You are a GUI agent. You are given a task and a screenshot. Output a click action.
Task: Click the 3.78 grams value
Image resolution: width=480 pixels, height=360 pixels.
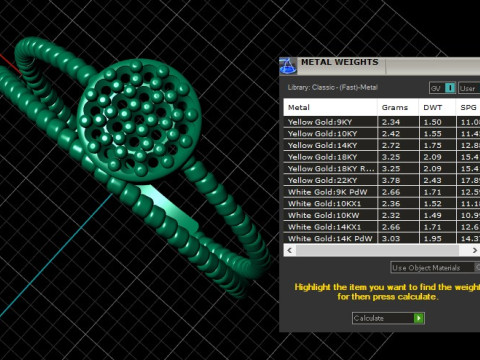coord(391,180)
